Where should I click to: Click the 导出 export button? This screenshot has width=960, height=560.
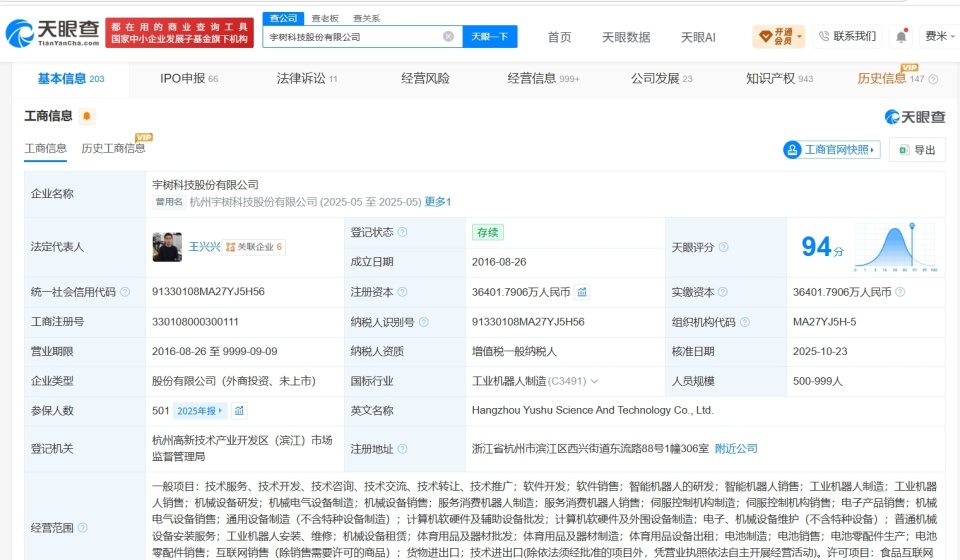tap(917, 150)
